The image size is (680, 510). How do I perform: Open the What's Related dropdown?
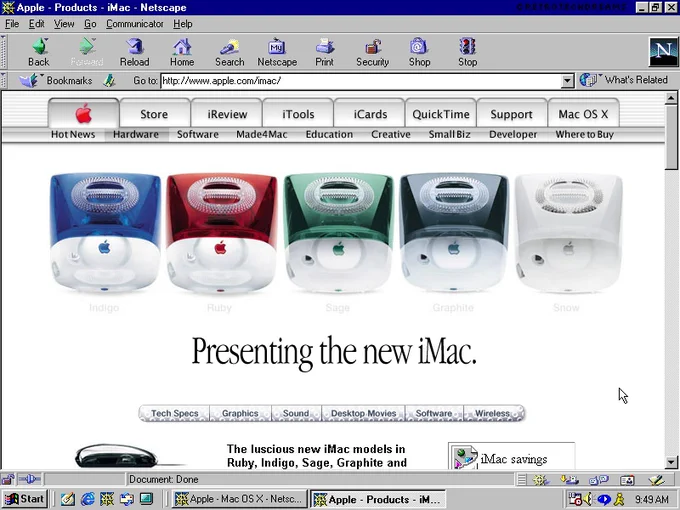pos(624,80)
